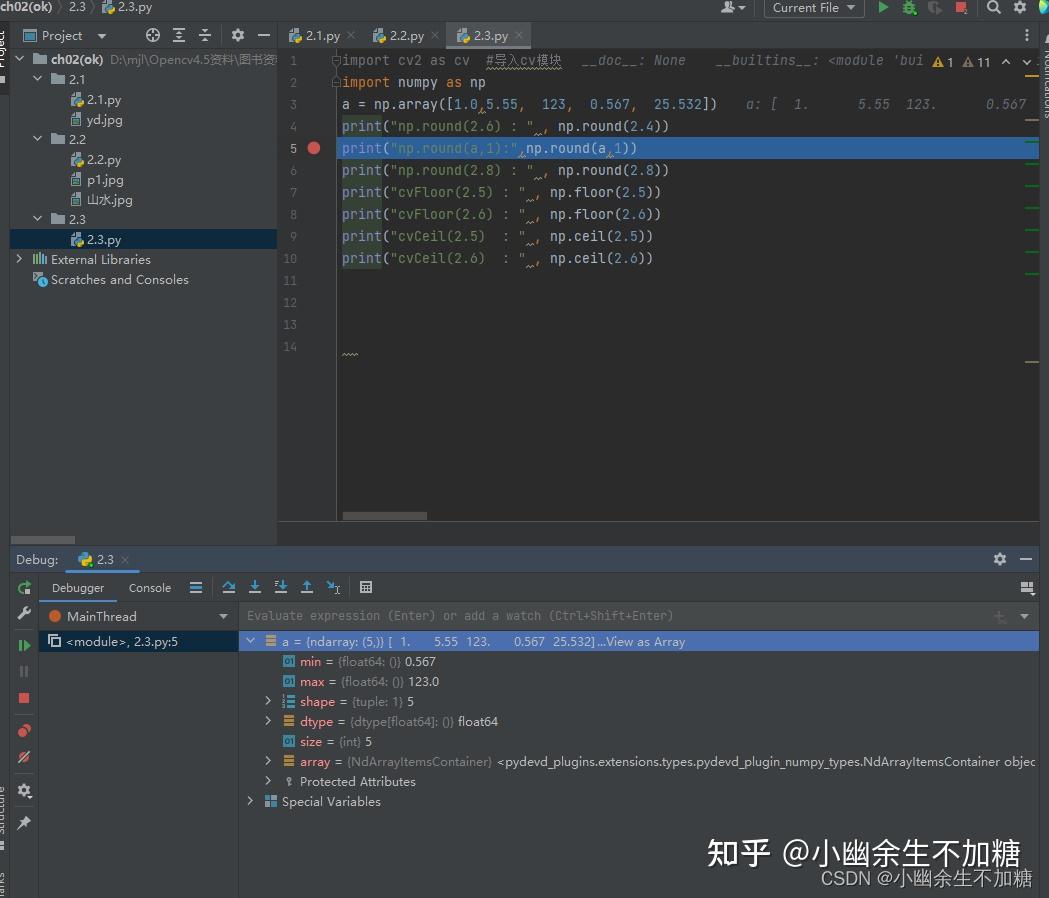Viewport: 1049px width, 898px height.
Task: Collapse the 2.2 folder in Project tree
Action: pyautogui.click(x=37, y=139)
